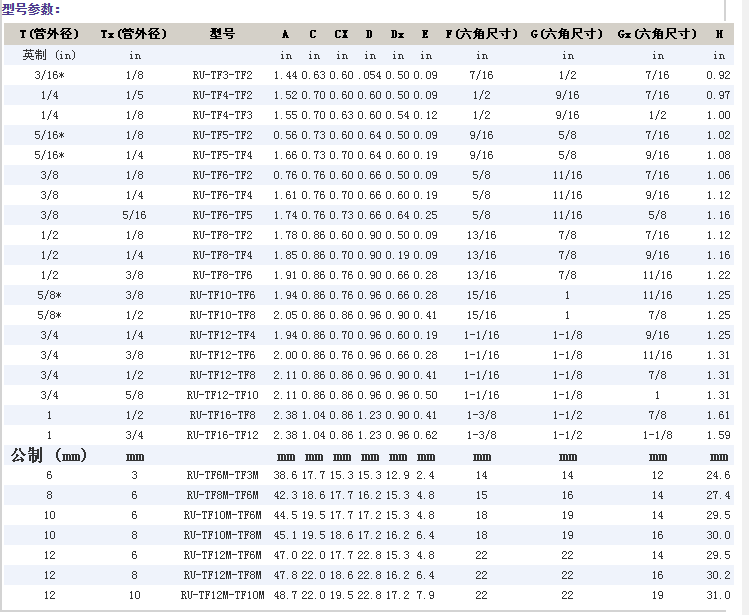Click model cell RU-TF6-TF2

(x=222, y=175)
